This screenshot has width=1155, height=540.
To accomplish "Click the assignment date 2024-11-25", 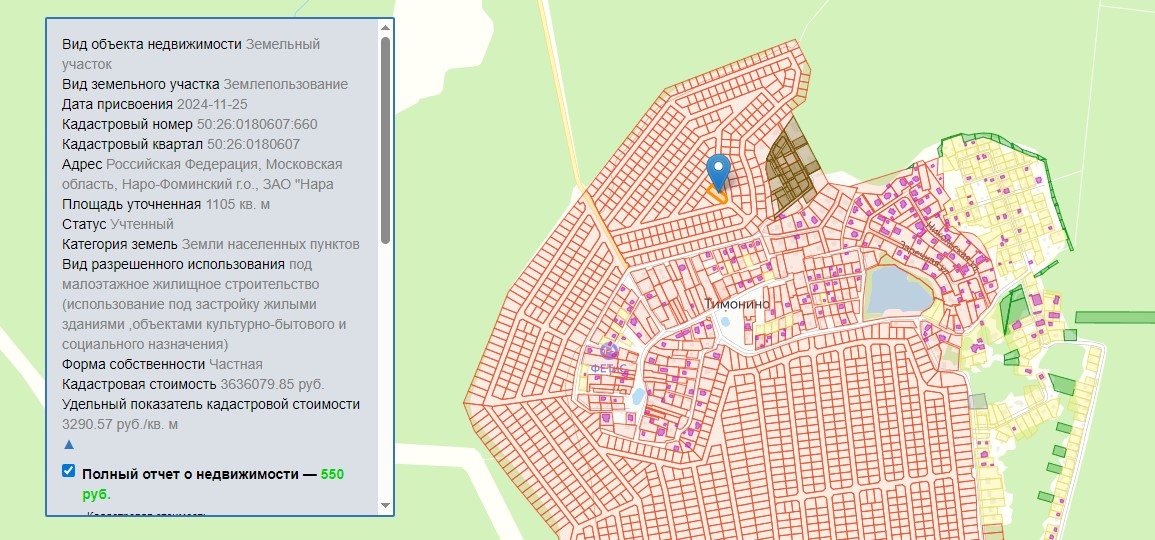I will (212, 104).
